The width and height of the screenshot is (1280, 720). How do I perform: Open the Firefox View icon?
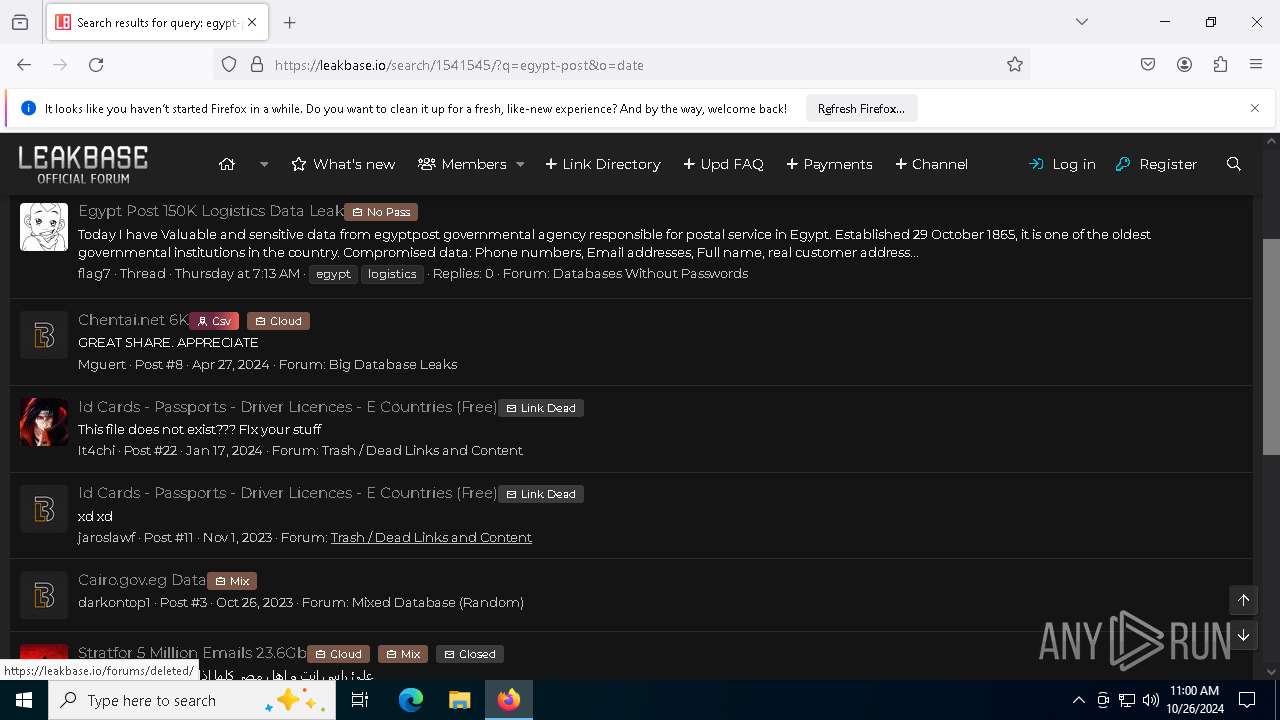[20, 22]
